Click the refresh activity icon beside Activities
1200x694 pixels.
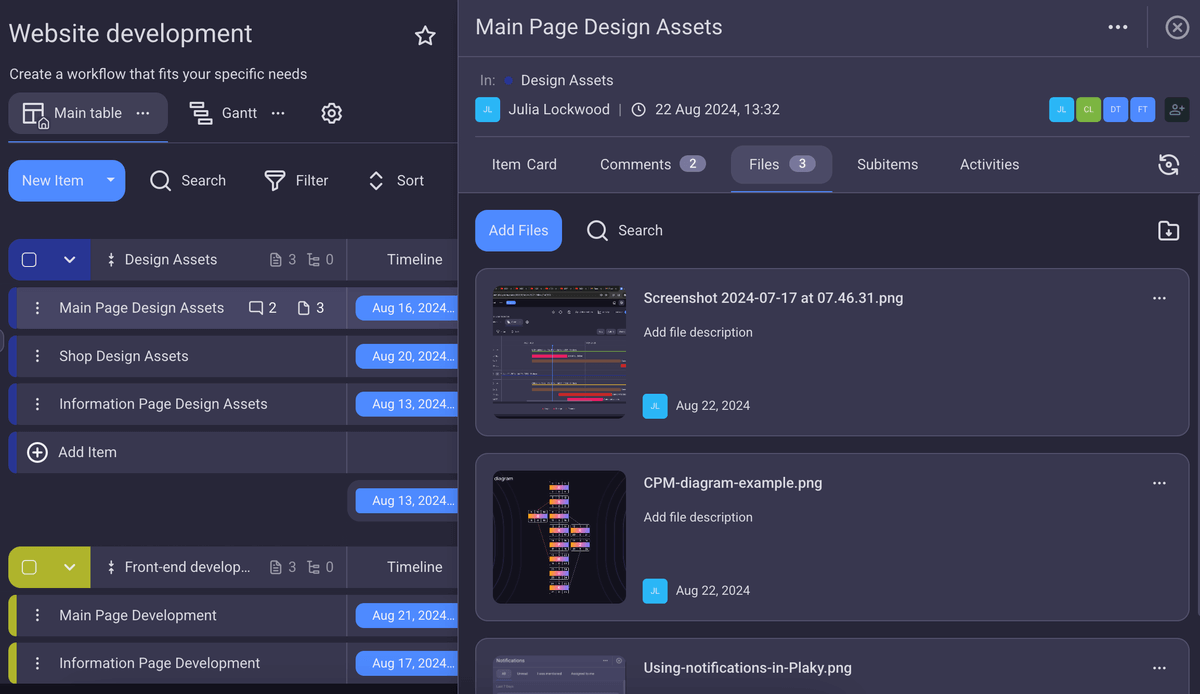click(x=1168, y=165)
